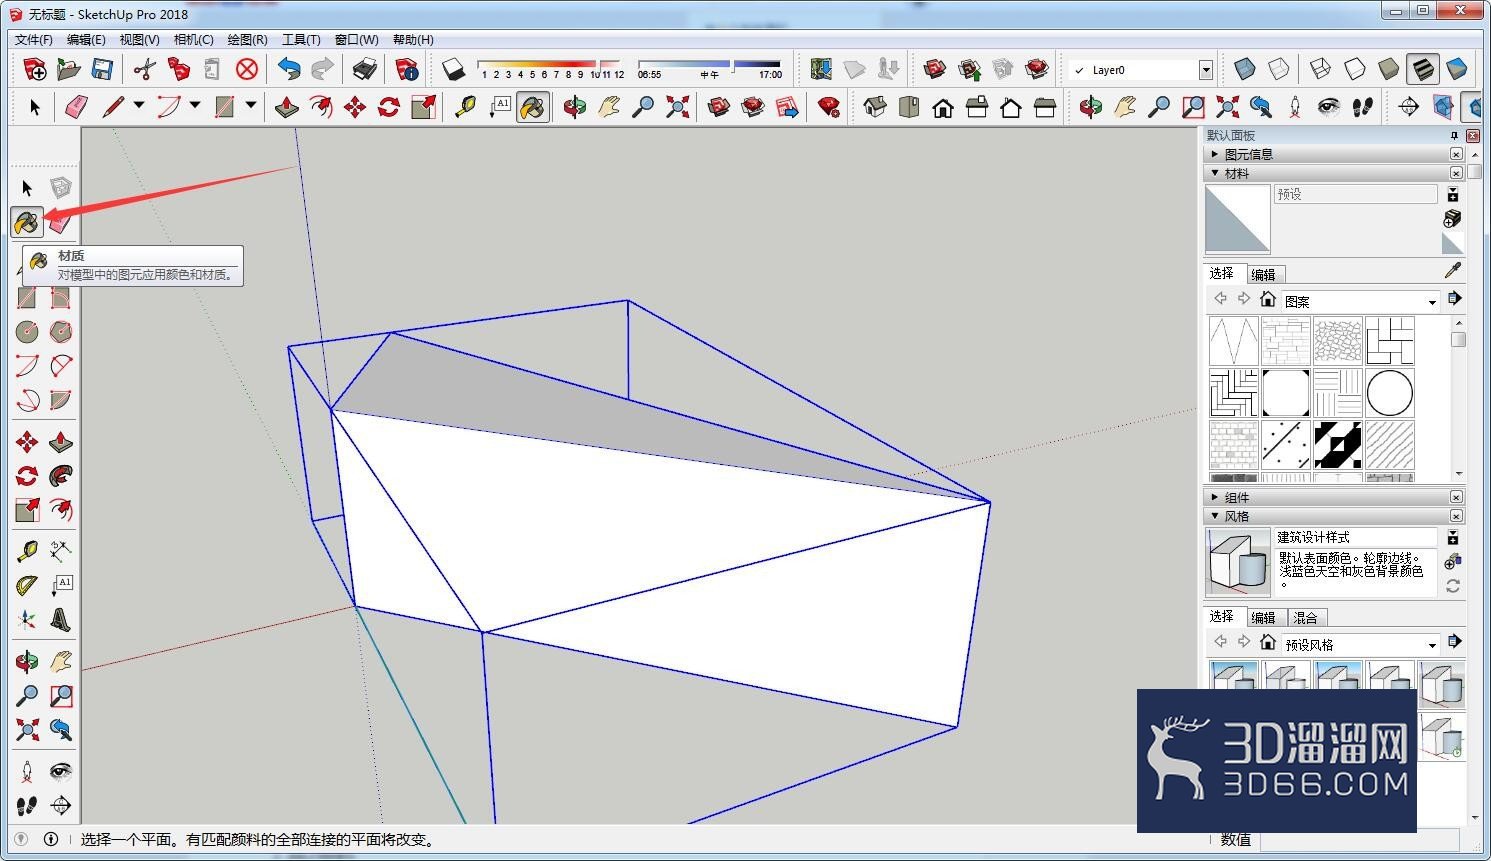Enable the Wireframe face style
Viewport: 1491px width, 861px height.
click(x=1321, y=69)
